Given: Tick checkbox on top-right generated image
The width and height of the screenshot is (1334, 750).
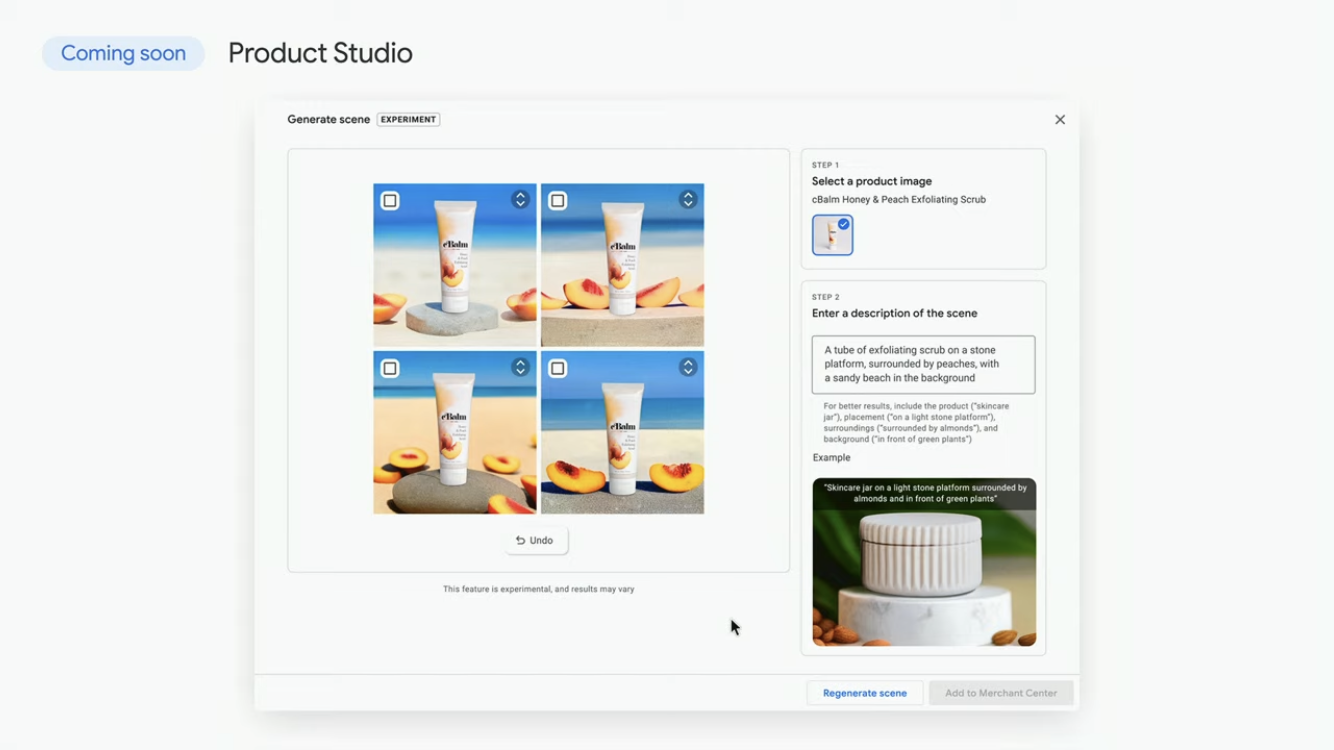Looking at the screenshot, I should click(558, 201).
